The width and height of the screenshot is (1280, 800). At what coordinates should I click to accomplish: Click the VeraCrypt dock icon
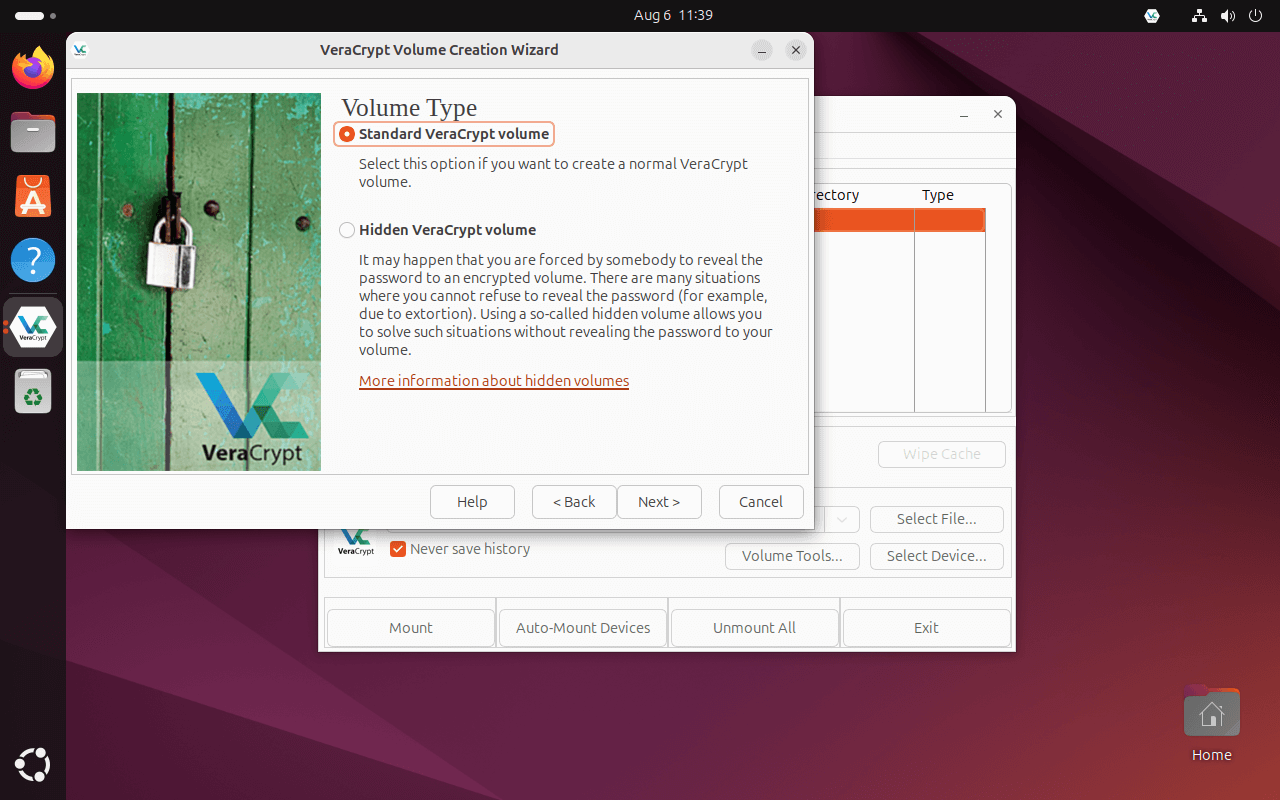coord(33,327)
